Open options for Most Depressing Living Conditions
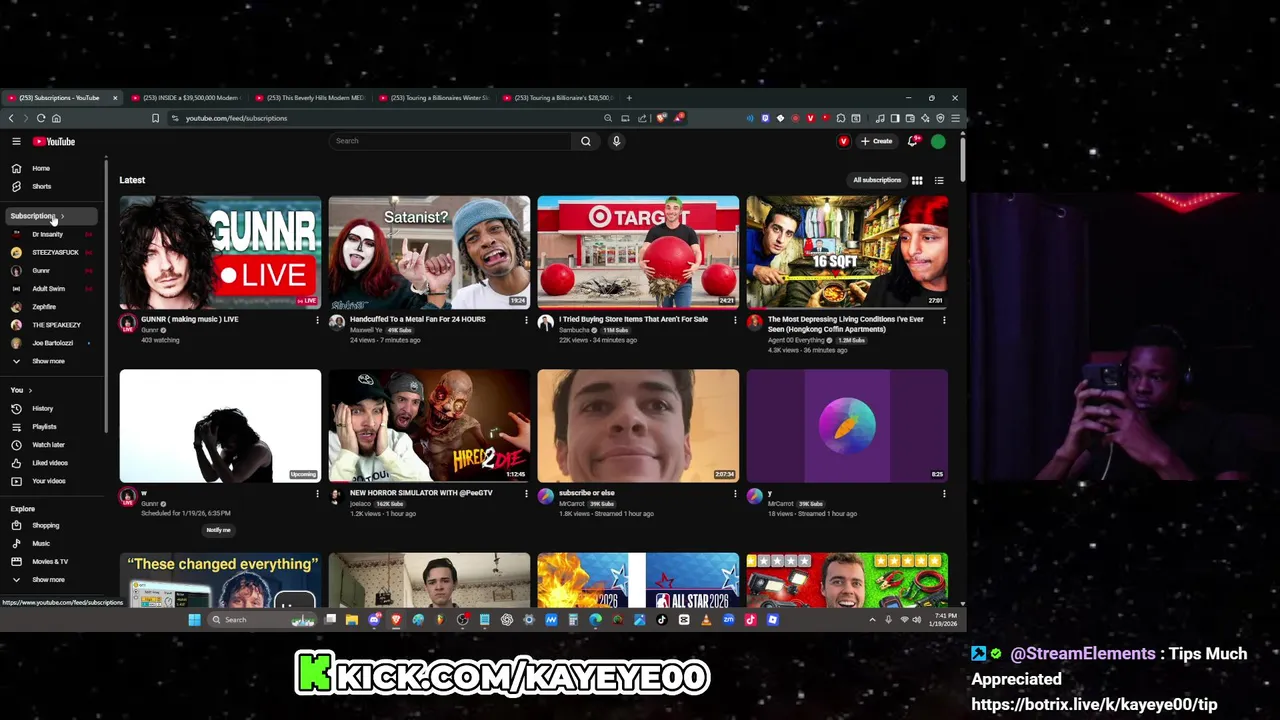This screenshot has height=720, width=1280. tap(944, 320)
